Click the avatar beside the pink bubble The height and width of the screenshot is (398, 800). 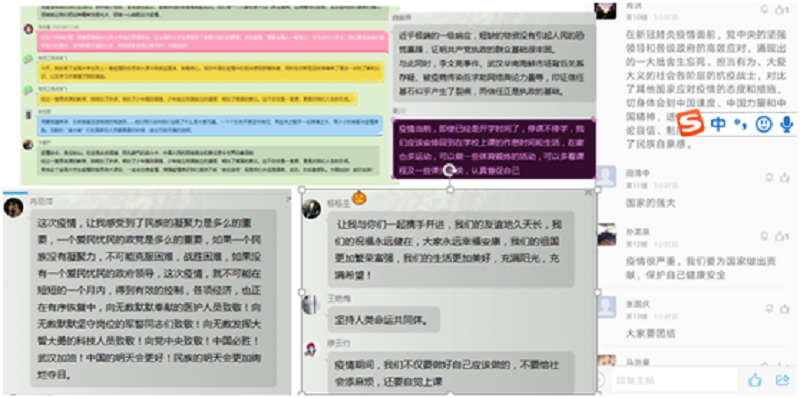point(28,29)
